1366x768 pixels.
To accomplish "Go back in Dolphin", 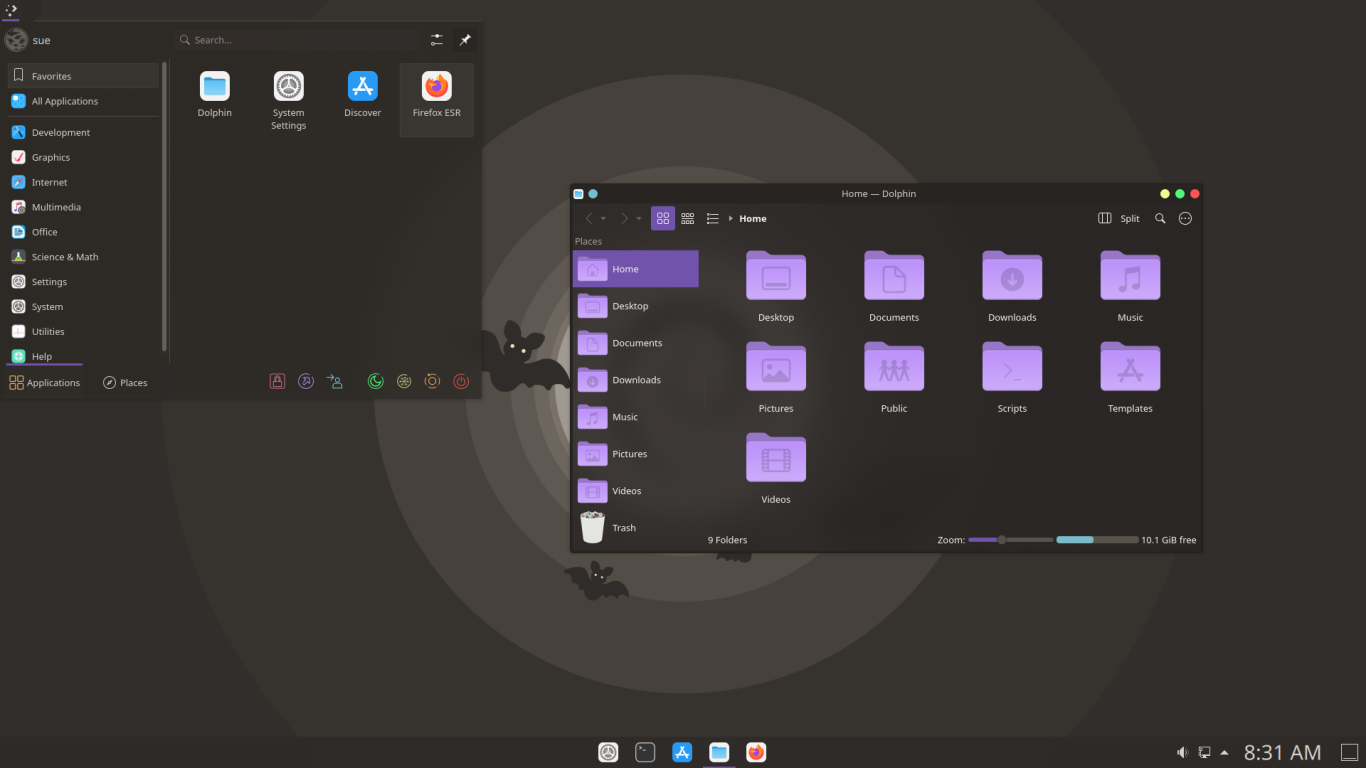I will click(x=589, y=219).
